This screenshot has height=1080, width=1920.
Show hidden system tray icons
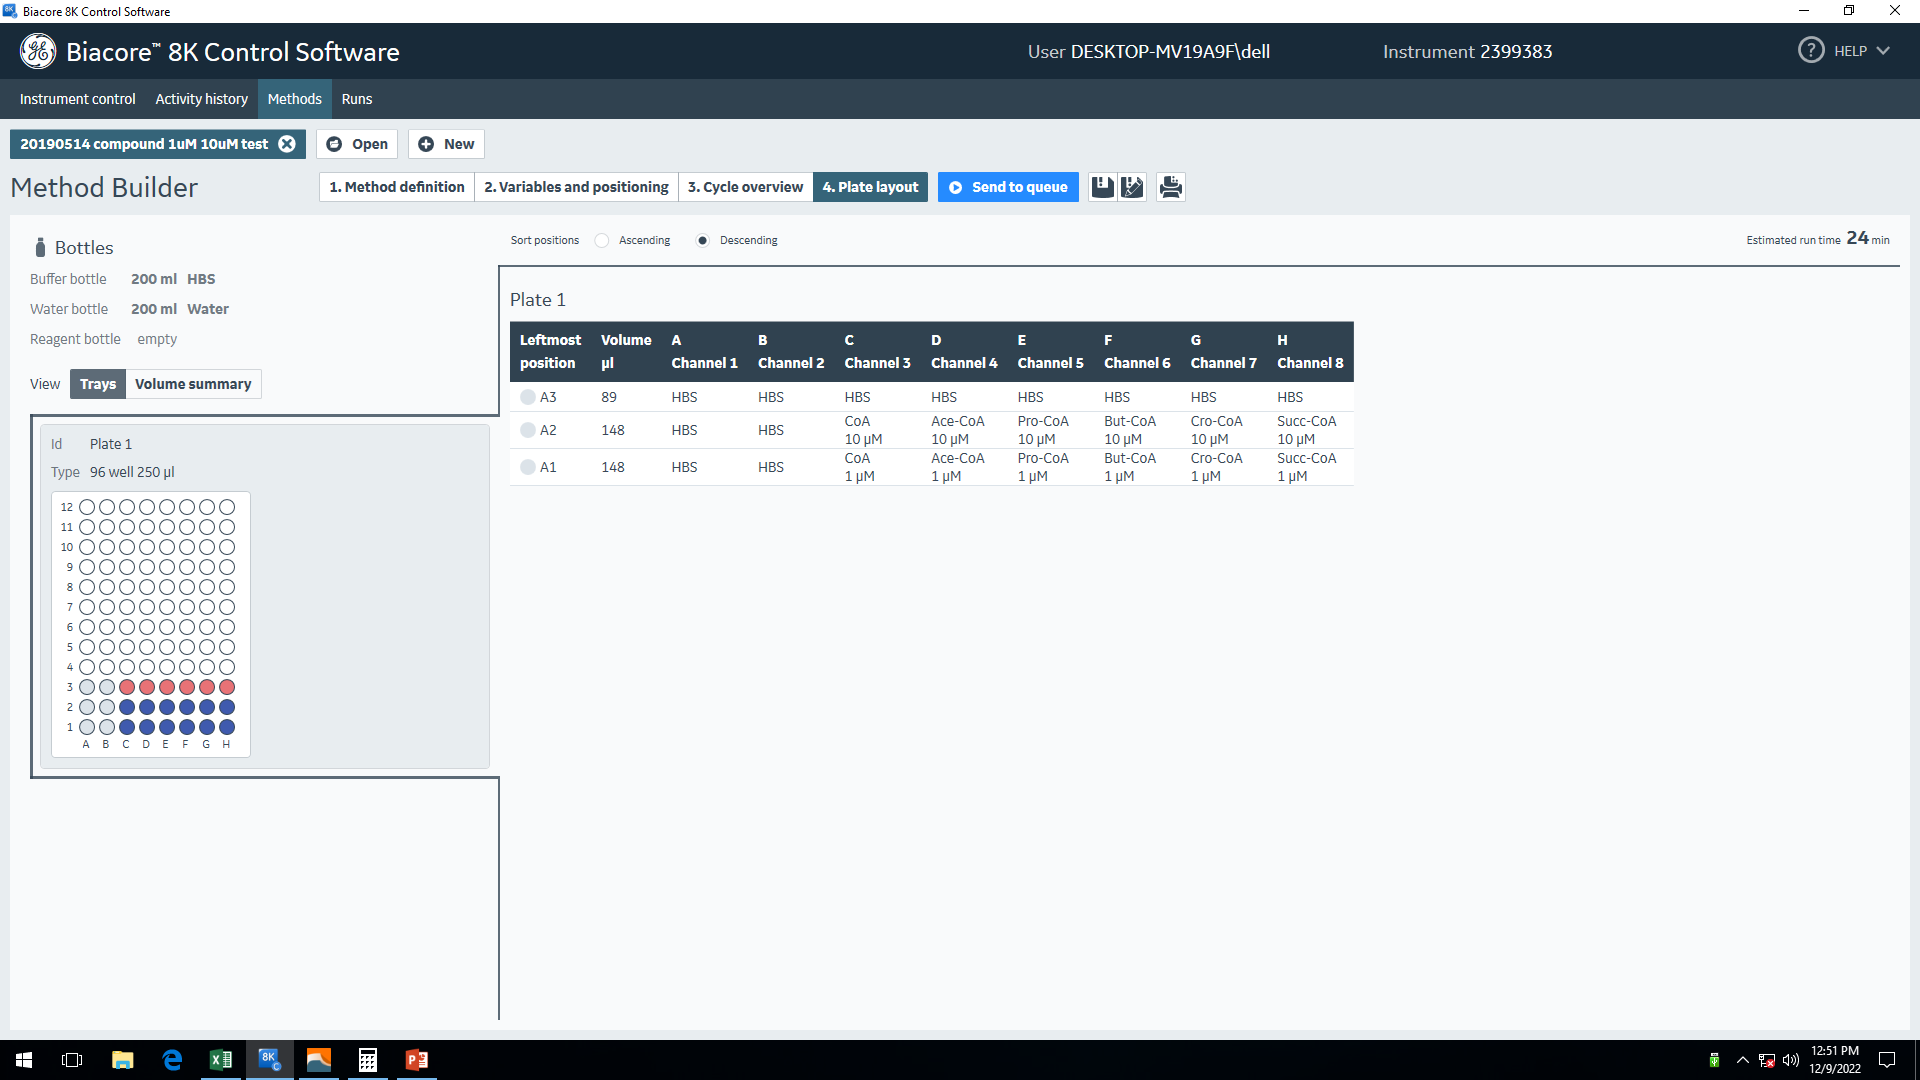click(1743, 1060)
